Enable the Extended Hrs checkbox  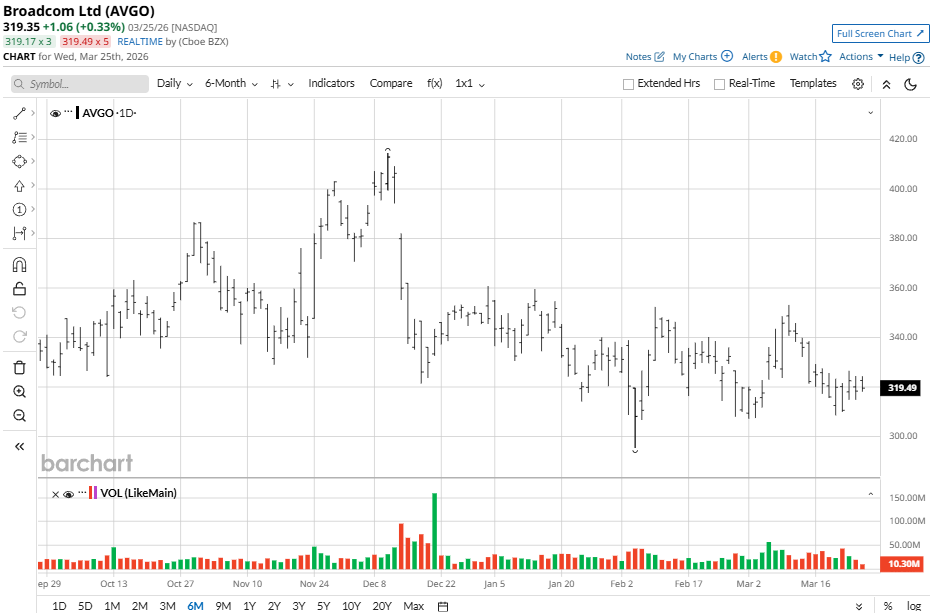pos(628,84)
